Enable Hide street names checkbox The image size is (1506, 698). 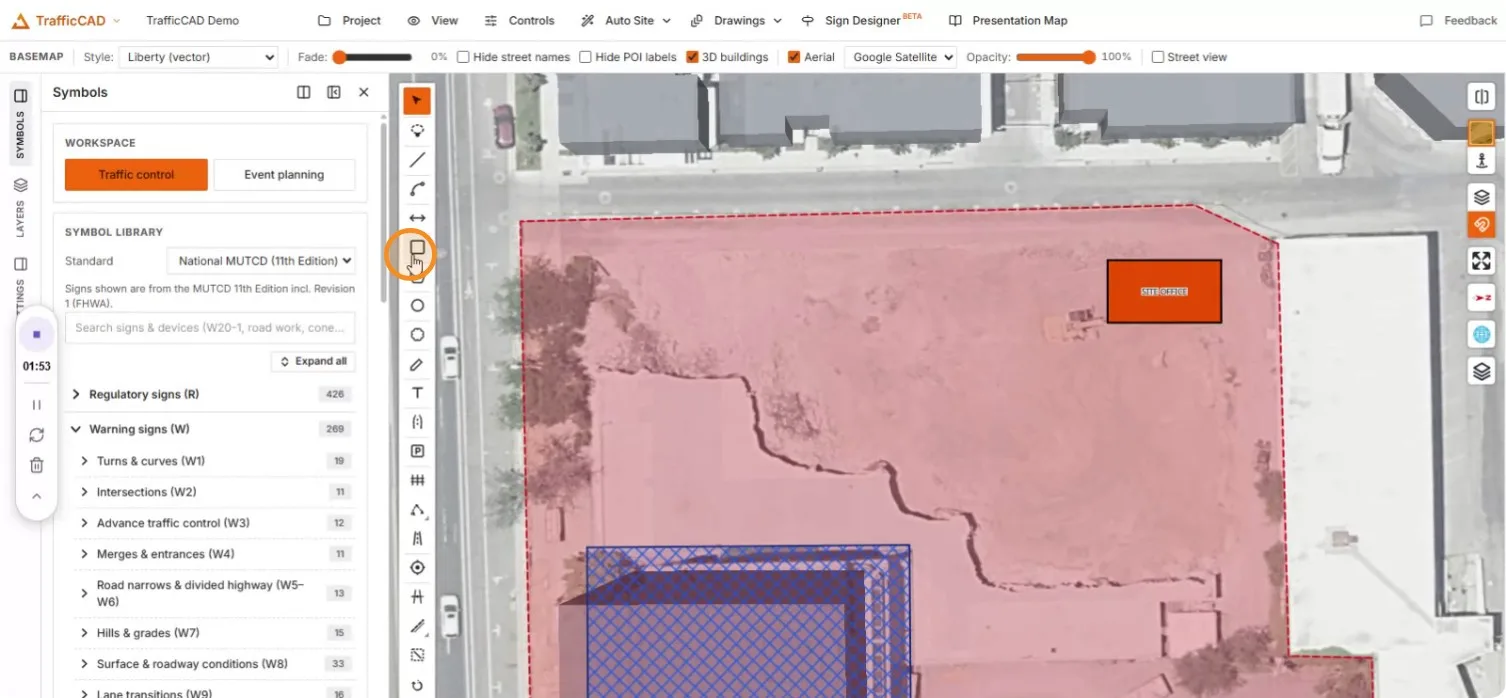(463, 57)
